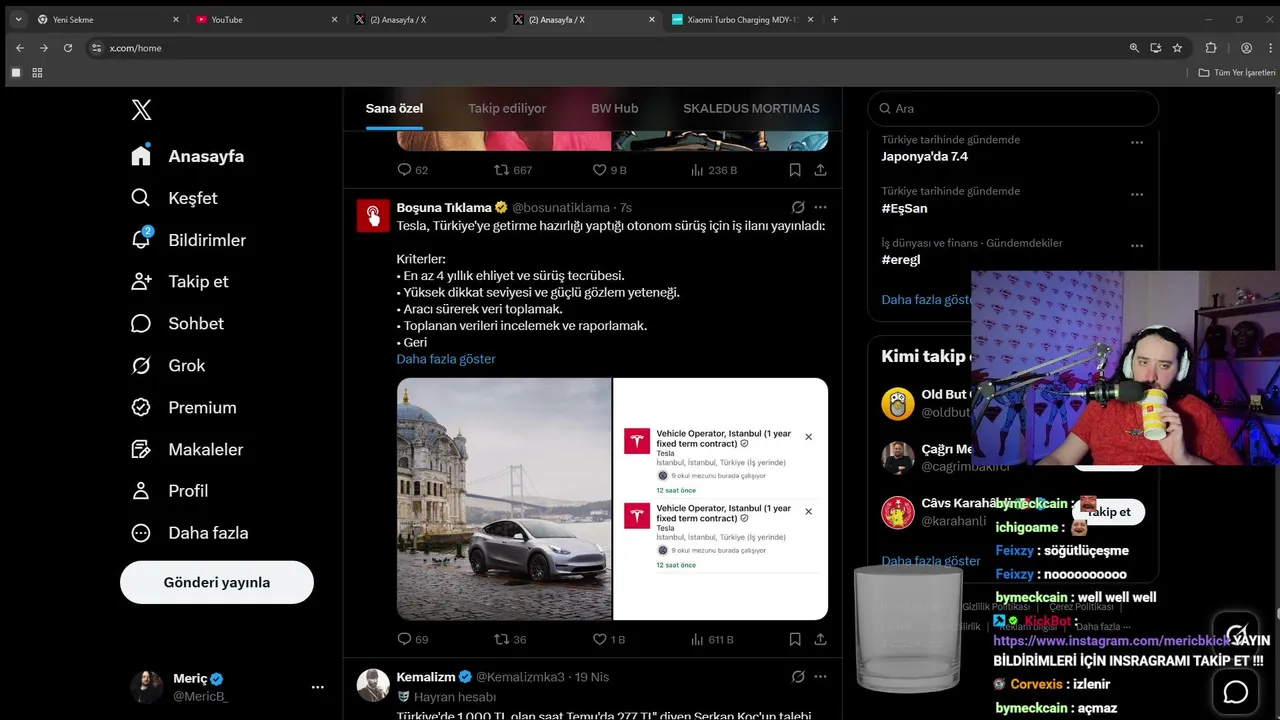
Task: Click Gönderi yayınla button
Action: point(217,582)
